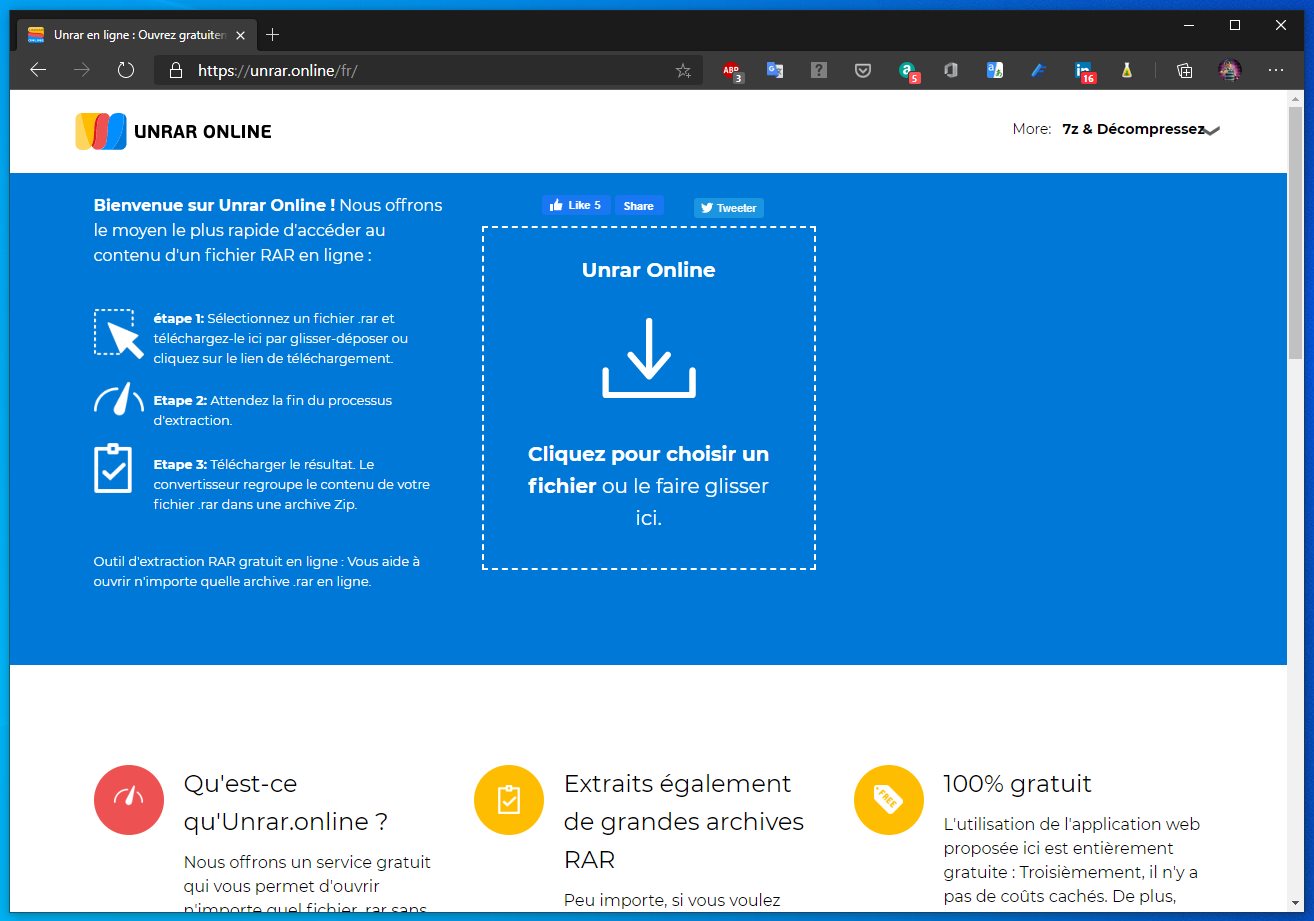
Task: Click the red speedometer circle icon
Action: point(129,800)
